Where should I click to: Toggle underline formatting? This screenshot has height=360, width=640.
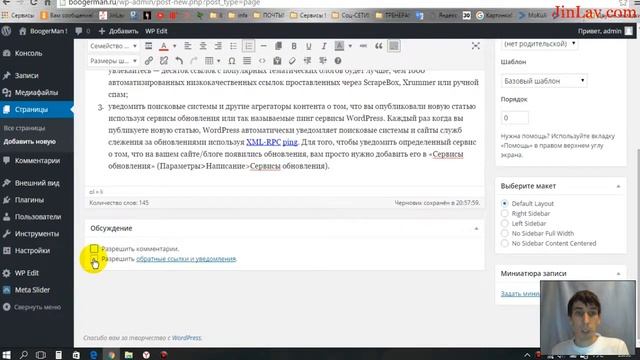[x=309, y=46]
